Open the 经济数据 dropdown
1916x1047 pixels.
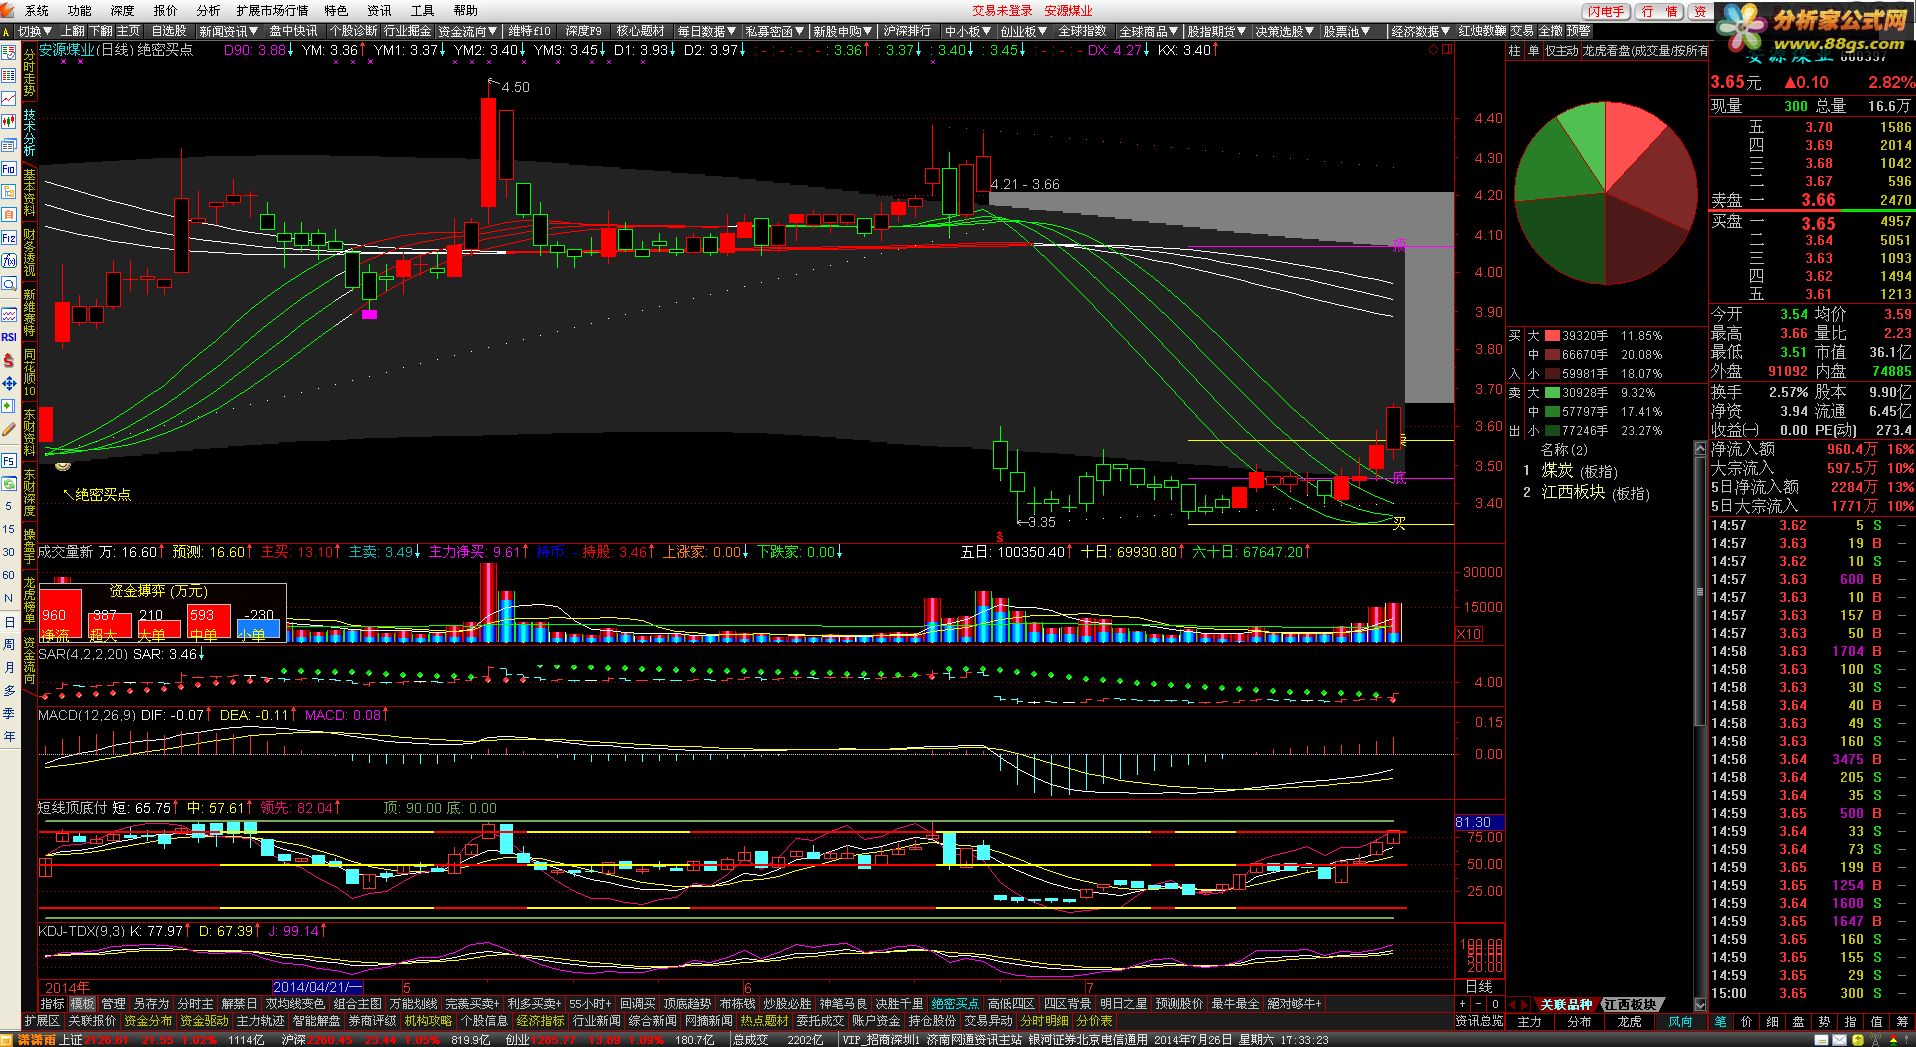point(1421,31)
